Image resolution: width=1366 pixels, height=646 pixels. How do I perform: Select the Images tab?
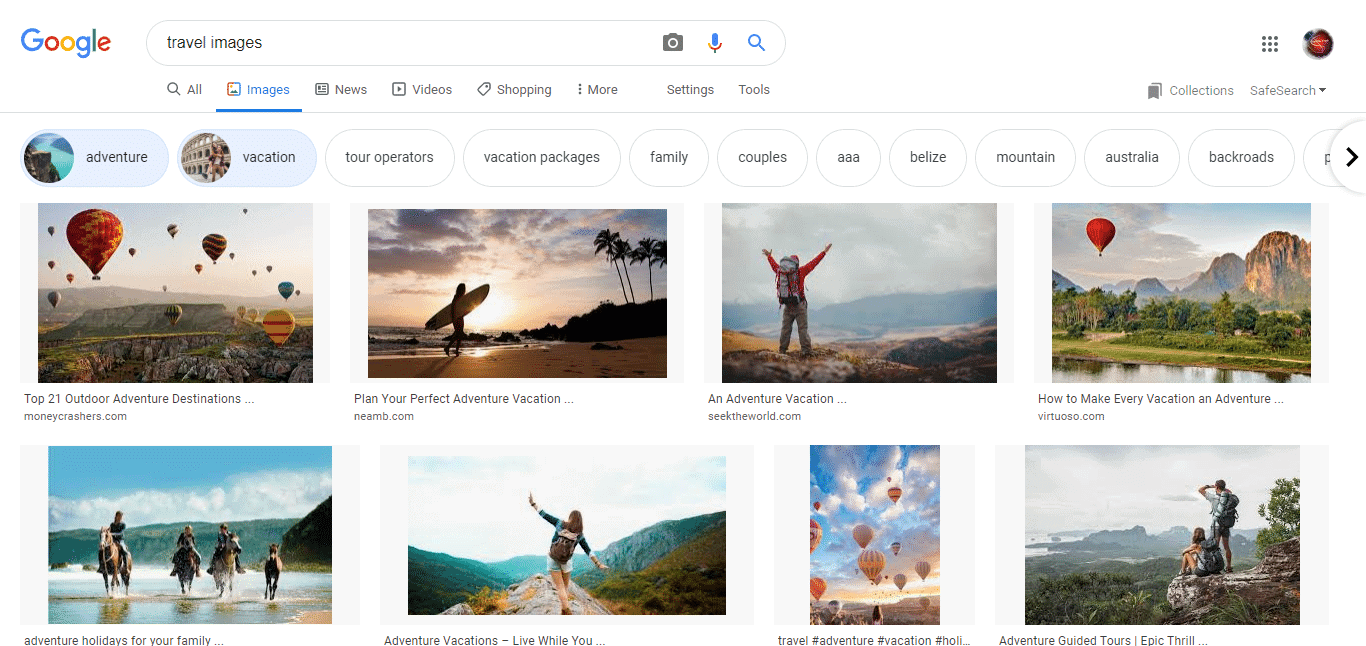[258, 89]
